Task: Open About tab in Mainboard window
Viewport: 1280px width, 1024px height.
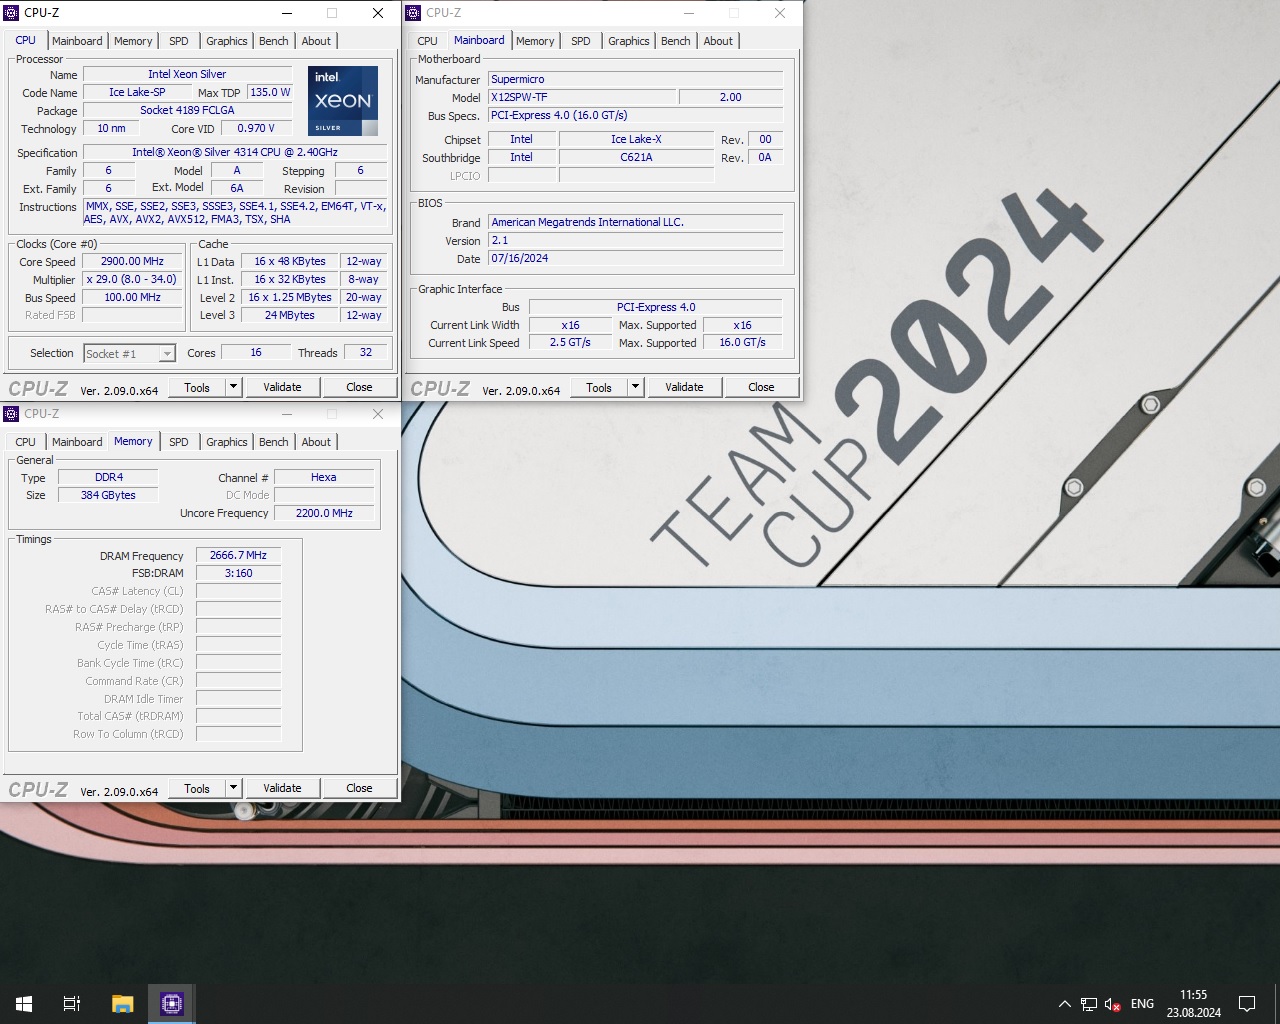Action: tap(718, 41)
